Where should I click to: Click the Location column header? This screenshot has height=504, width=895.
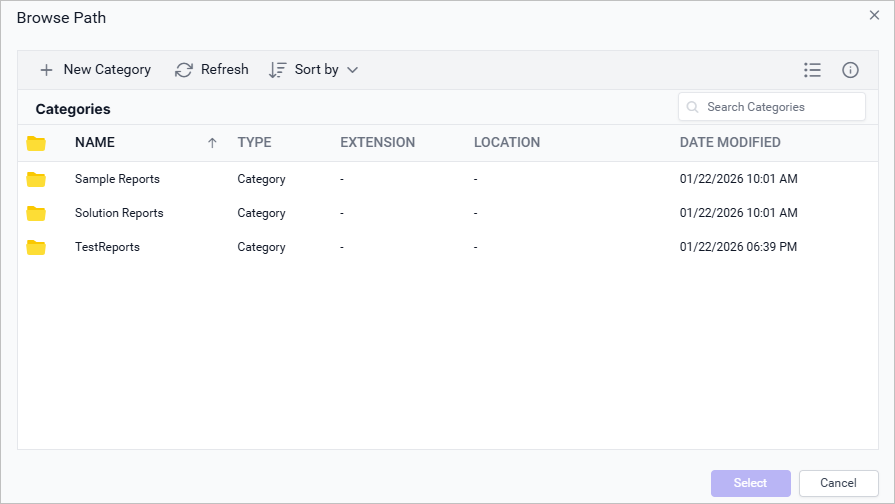(506, 143)
